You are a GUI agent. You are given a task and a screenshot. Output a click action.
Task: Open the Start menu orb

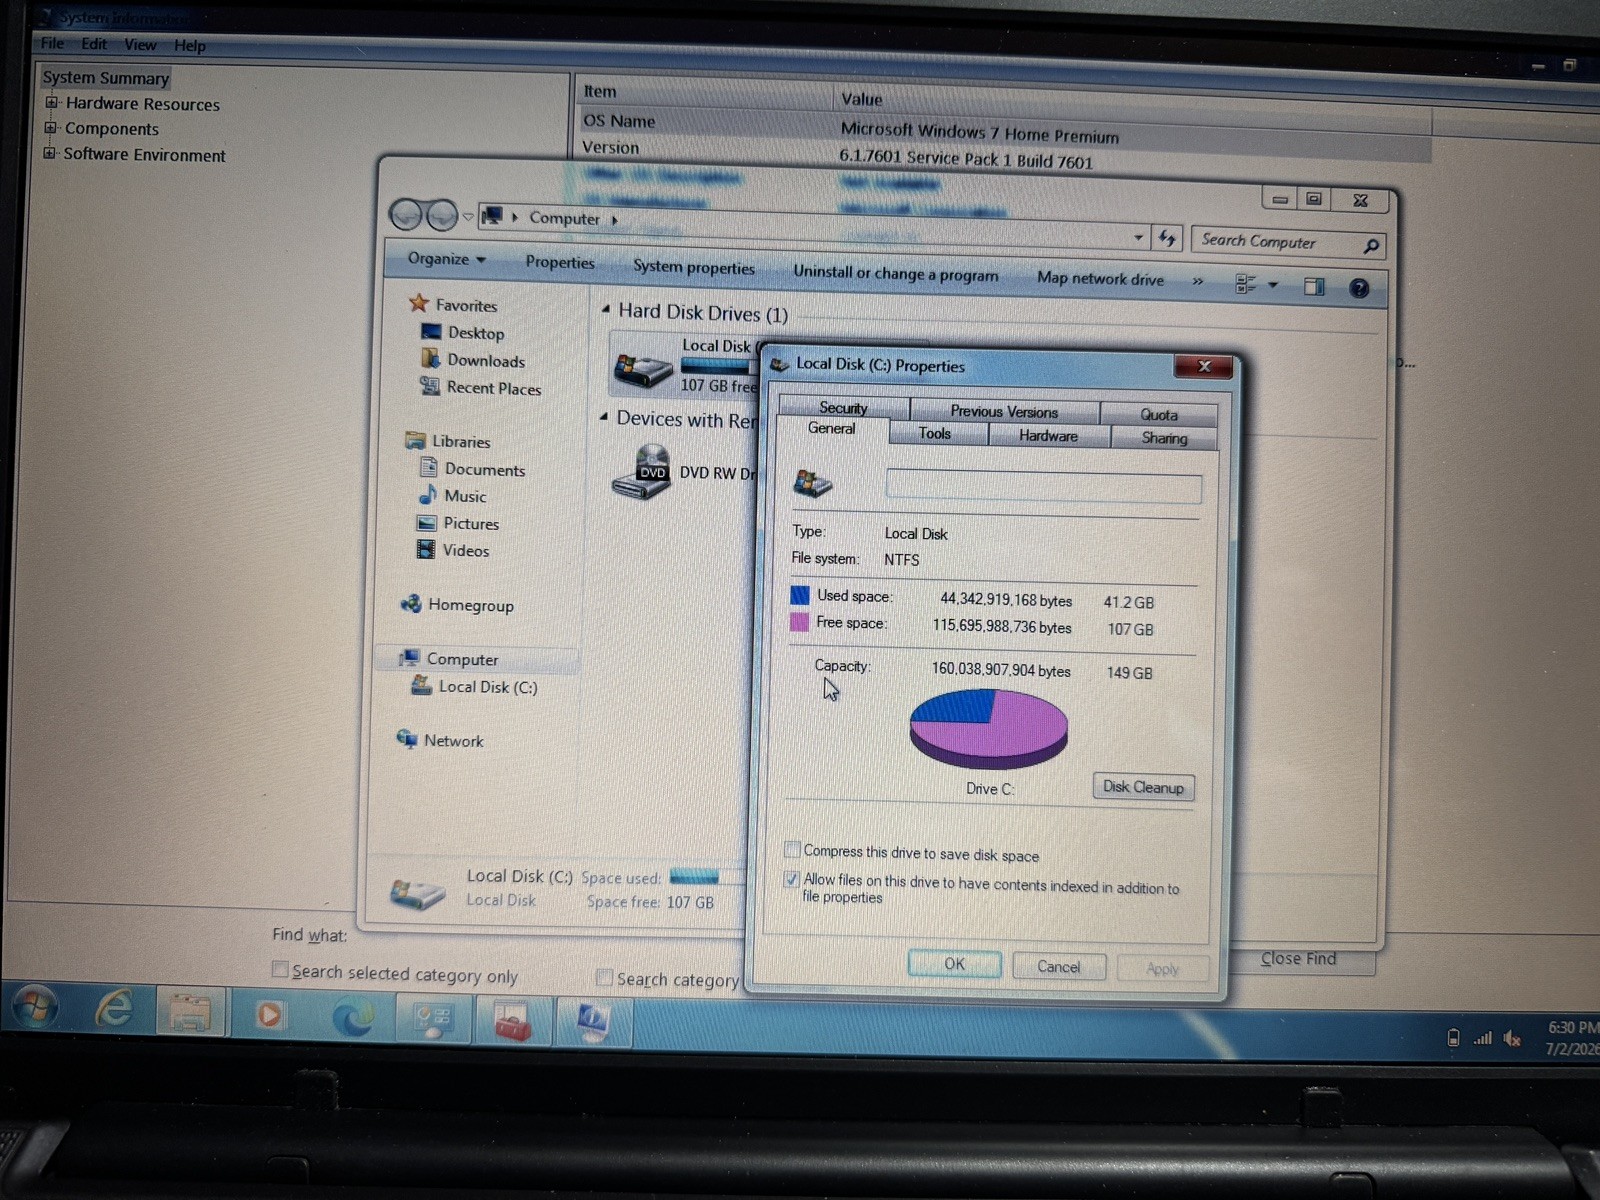tap(35, 1008)
